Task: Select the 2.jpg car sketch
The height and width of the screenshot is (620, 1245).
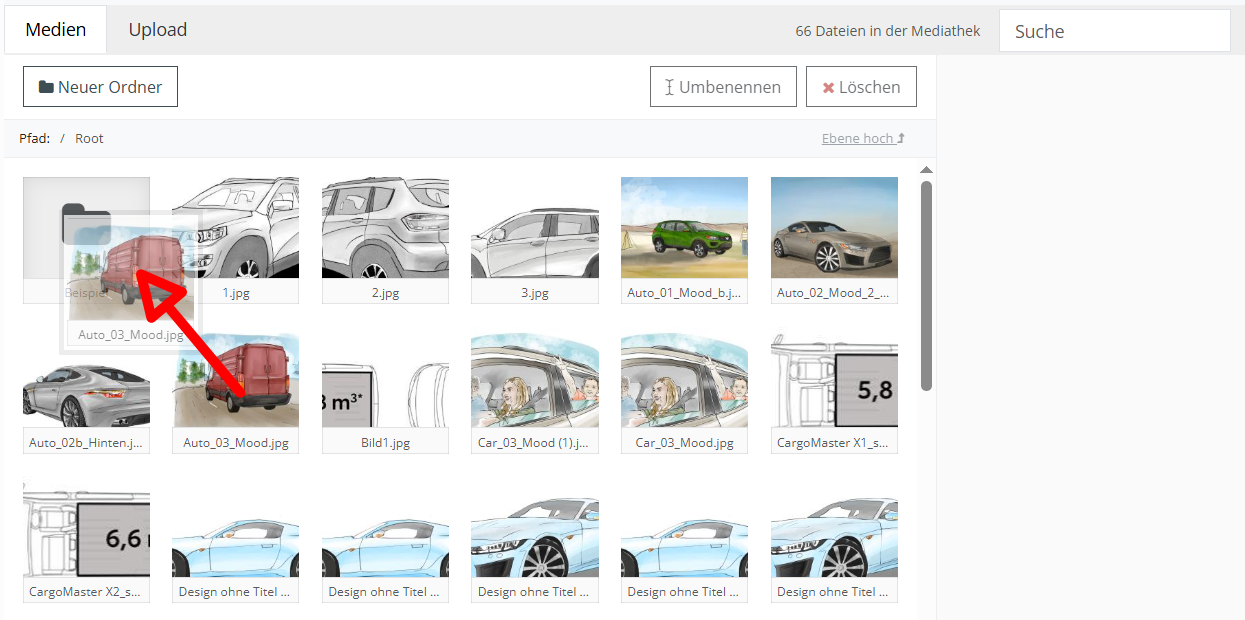Action: pos(385,228)
